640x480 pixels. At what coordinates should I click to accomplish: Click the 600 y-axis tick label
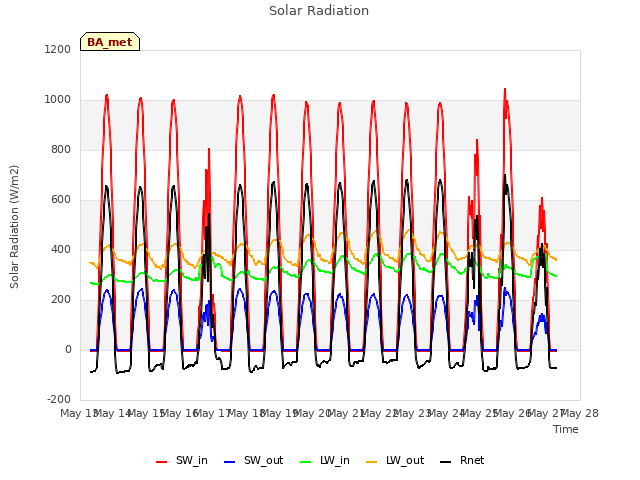(x=61, y=200)
